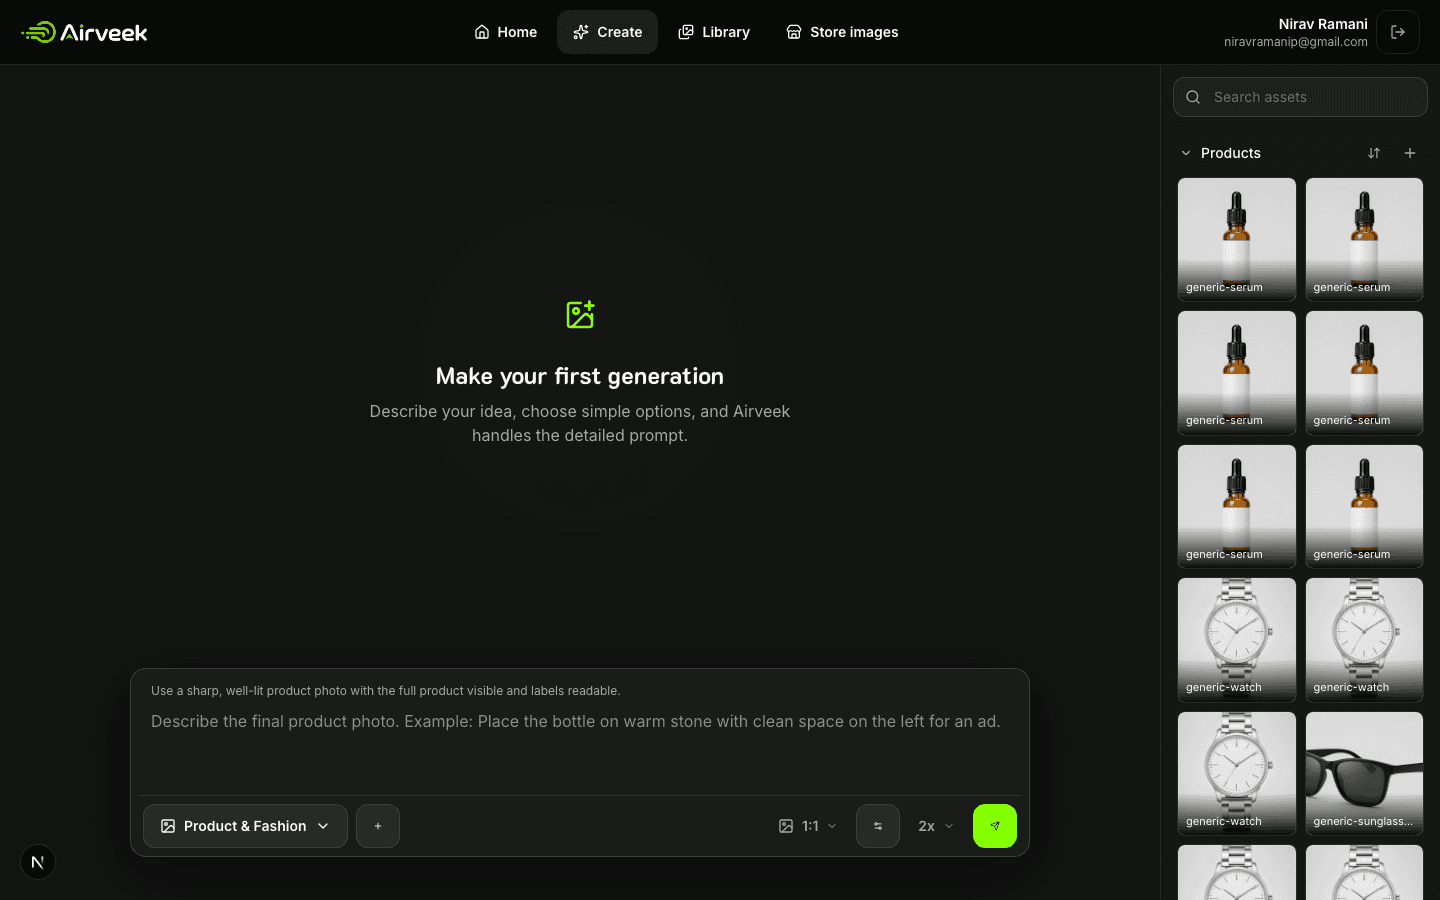
Task: Click the green send button
Action: pos(995,826)
